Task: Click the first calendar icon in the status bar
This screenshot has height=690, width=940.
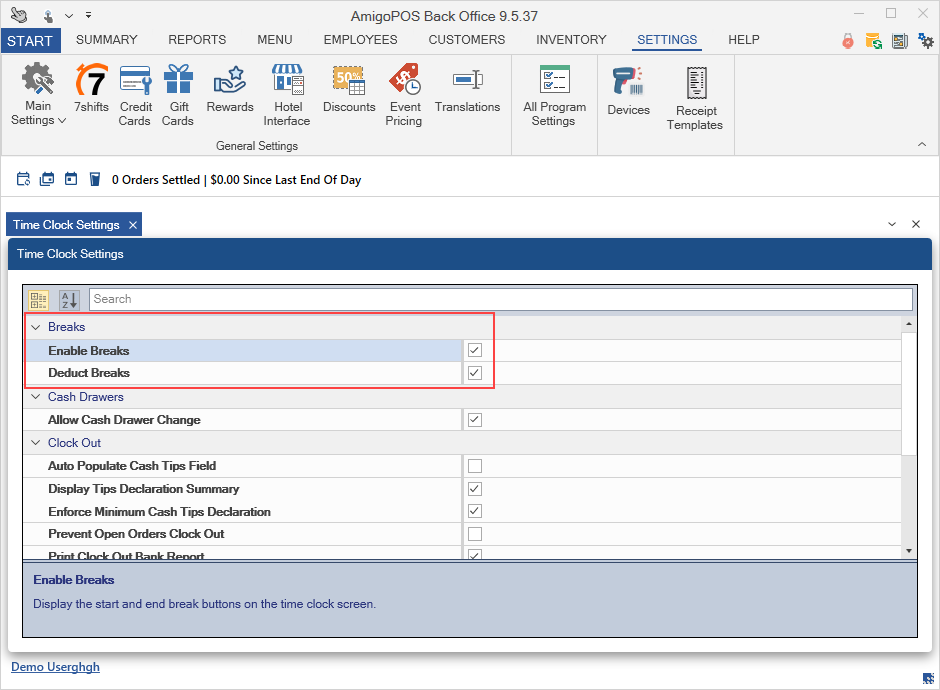Action: point(23,179)
